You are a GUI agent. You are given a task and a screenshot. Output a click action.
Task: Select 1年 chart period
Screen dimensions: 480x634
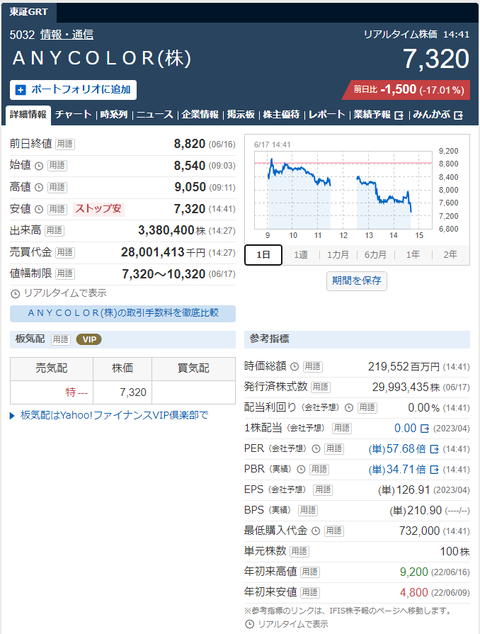point(412,255)
